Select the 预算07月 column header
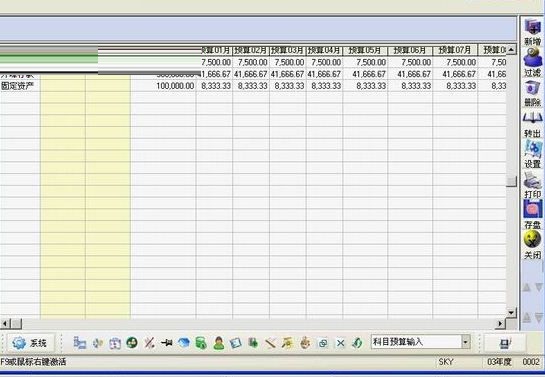This screenshot has width=545, height=377. click(455, 50)
